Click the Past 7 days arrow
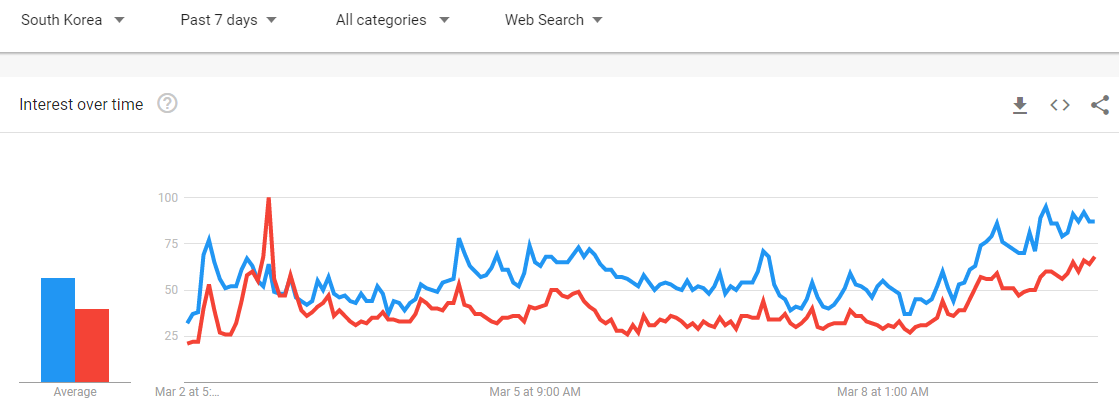Image resolution: width=1119 pixels, height=410 pixels. click(271, 20)
